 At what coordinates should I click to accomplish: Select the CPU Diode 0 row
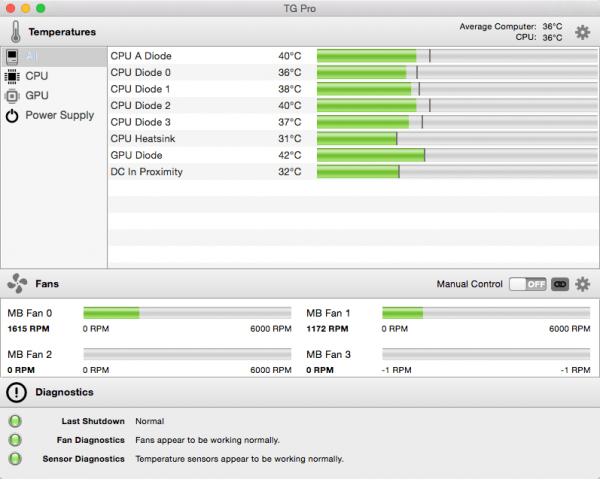point(353,72)
